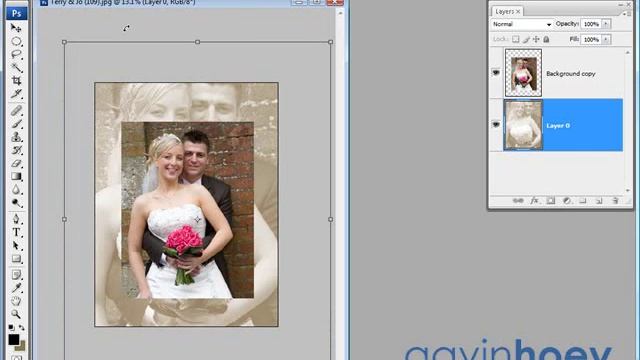Viewport: 640px width, 360px height.
Task: Select the Zoom tool
Action: click(16, 314)
